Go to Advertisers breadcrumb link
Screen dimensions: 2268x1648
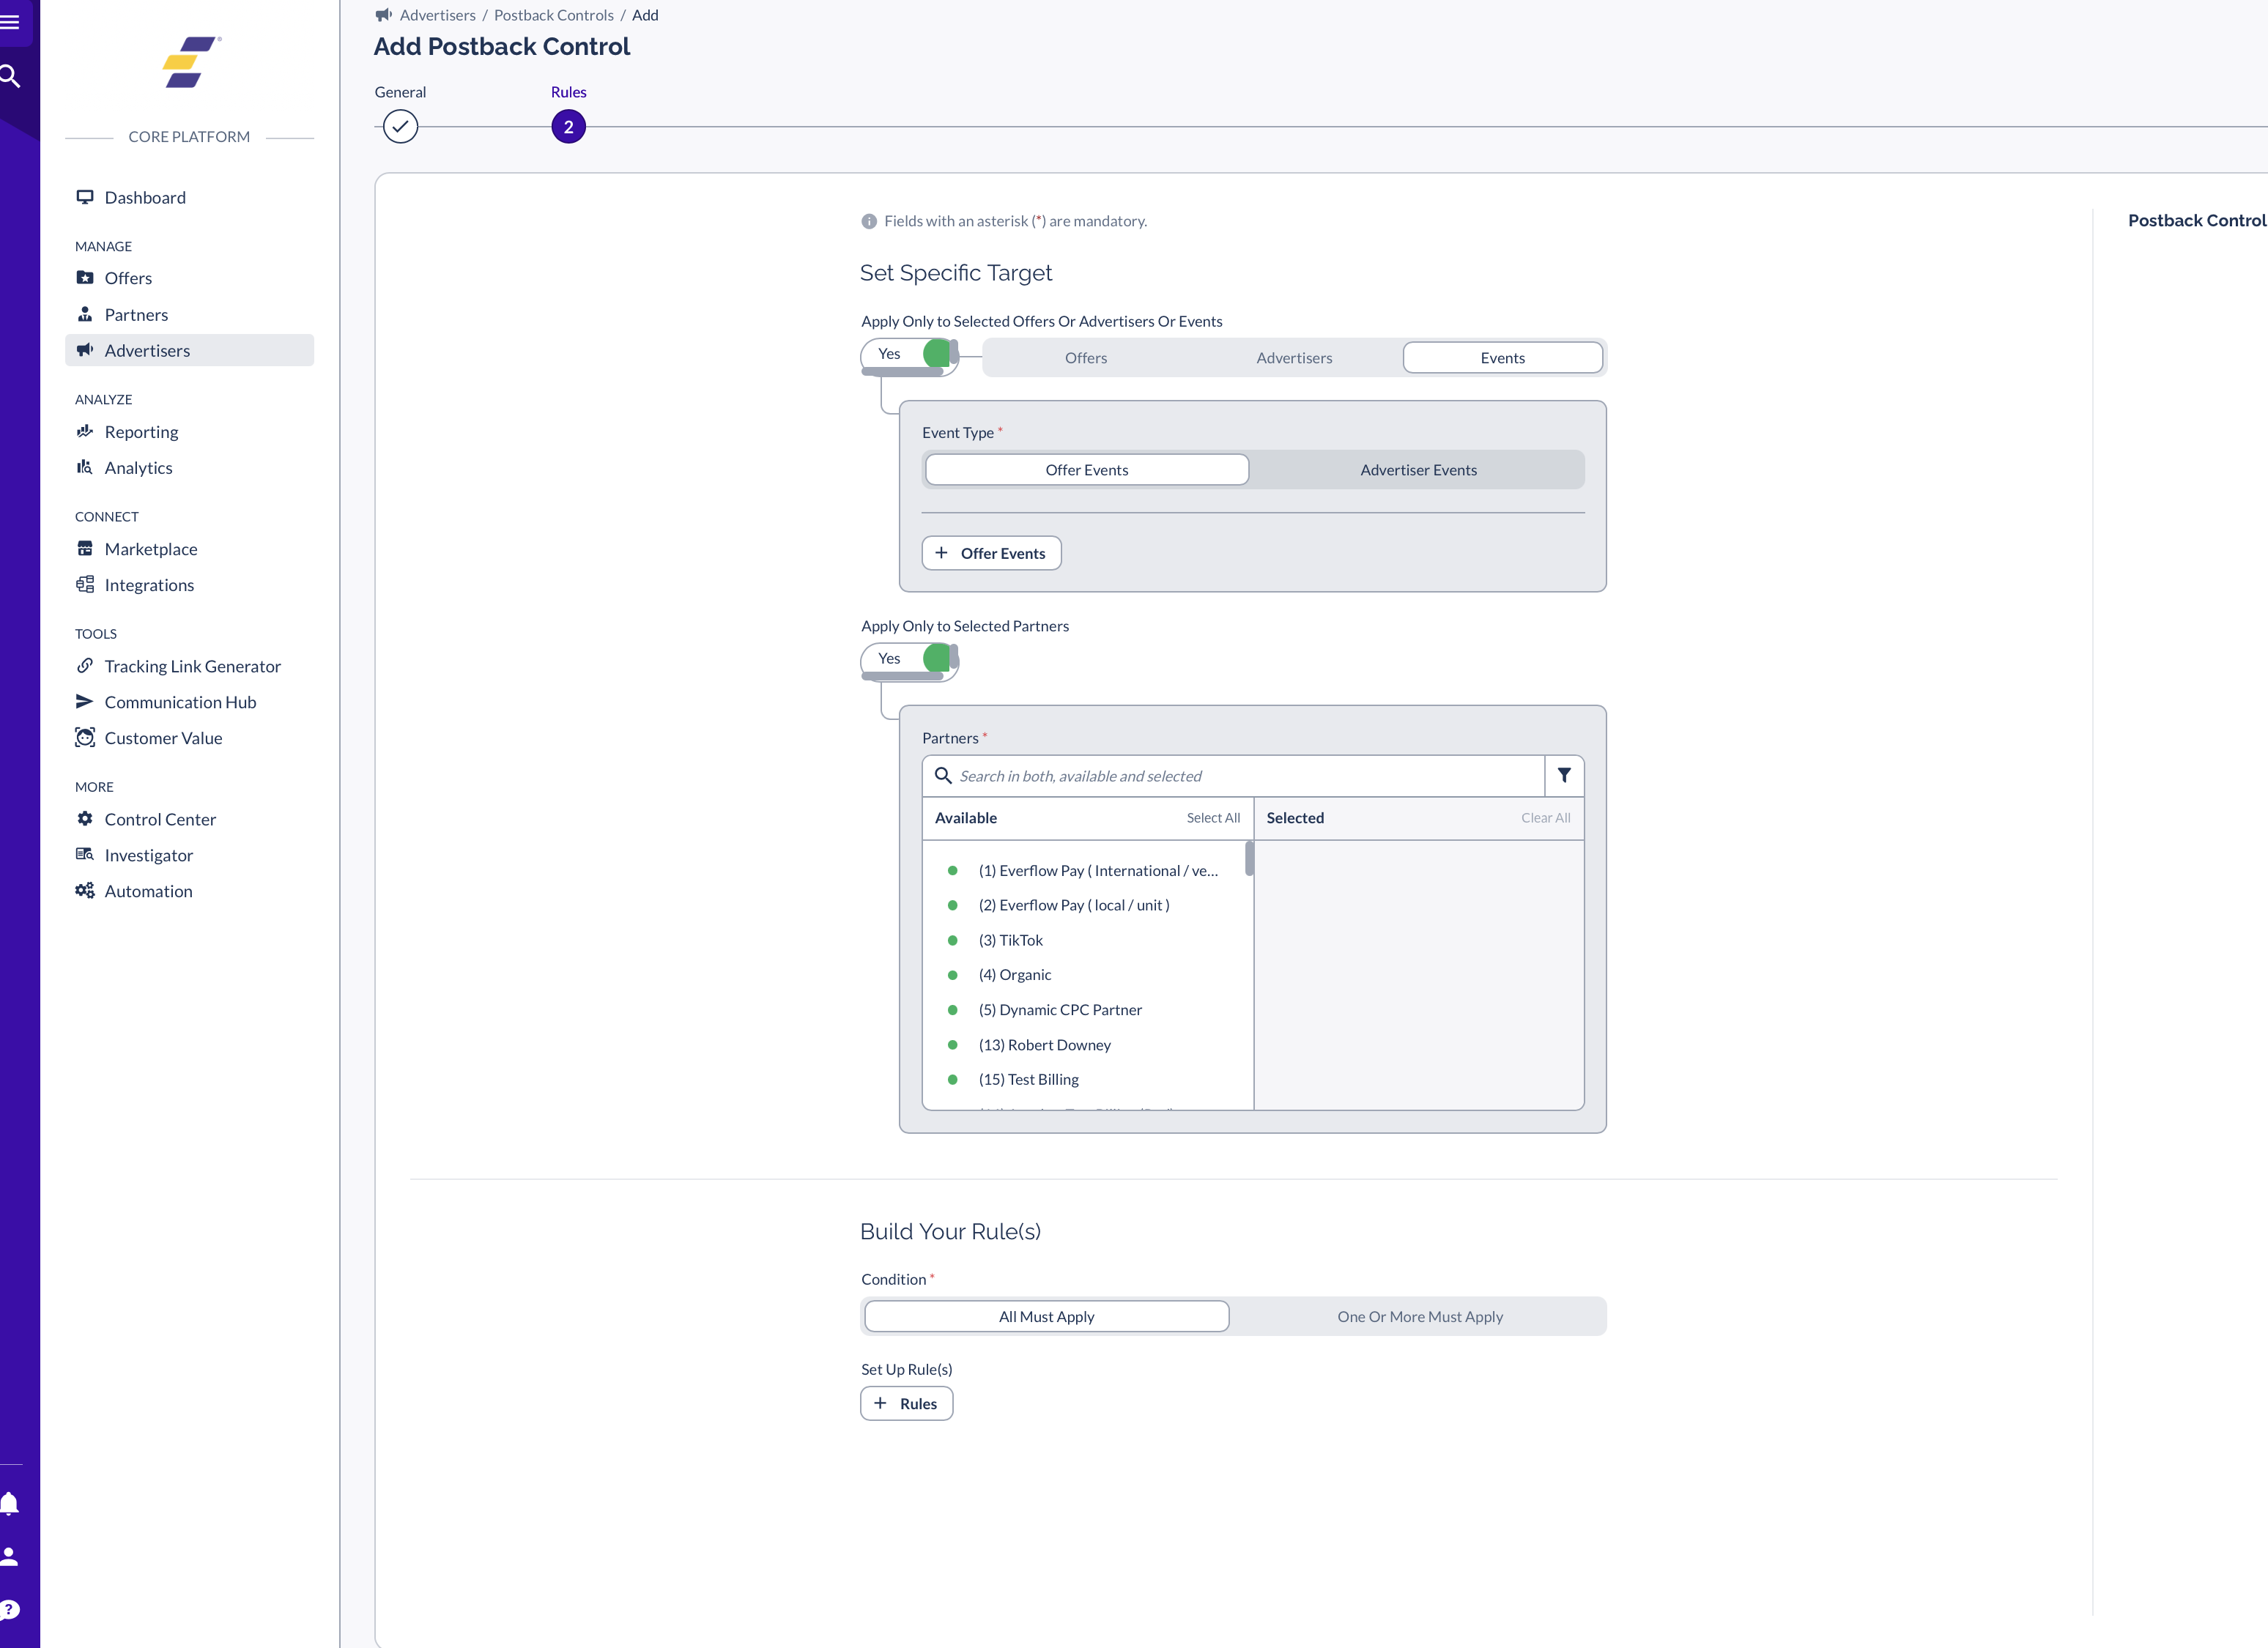(x=438, y=15)
